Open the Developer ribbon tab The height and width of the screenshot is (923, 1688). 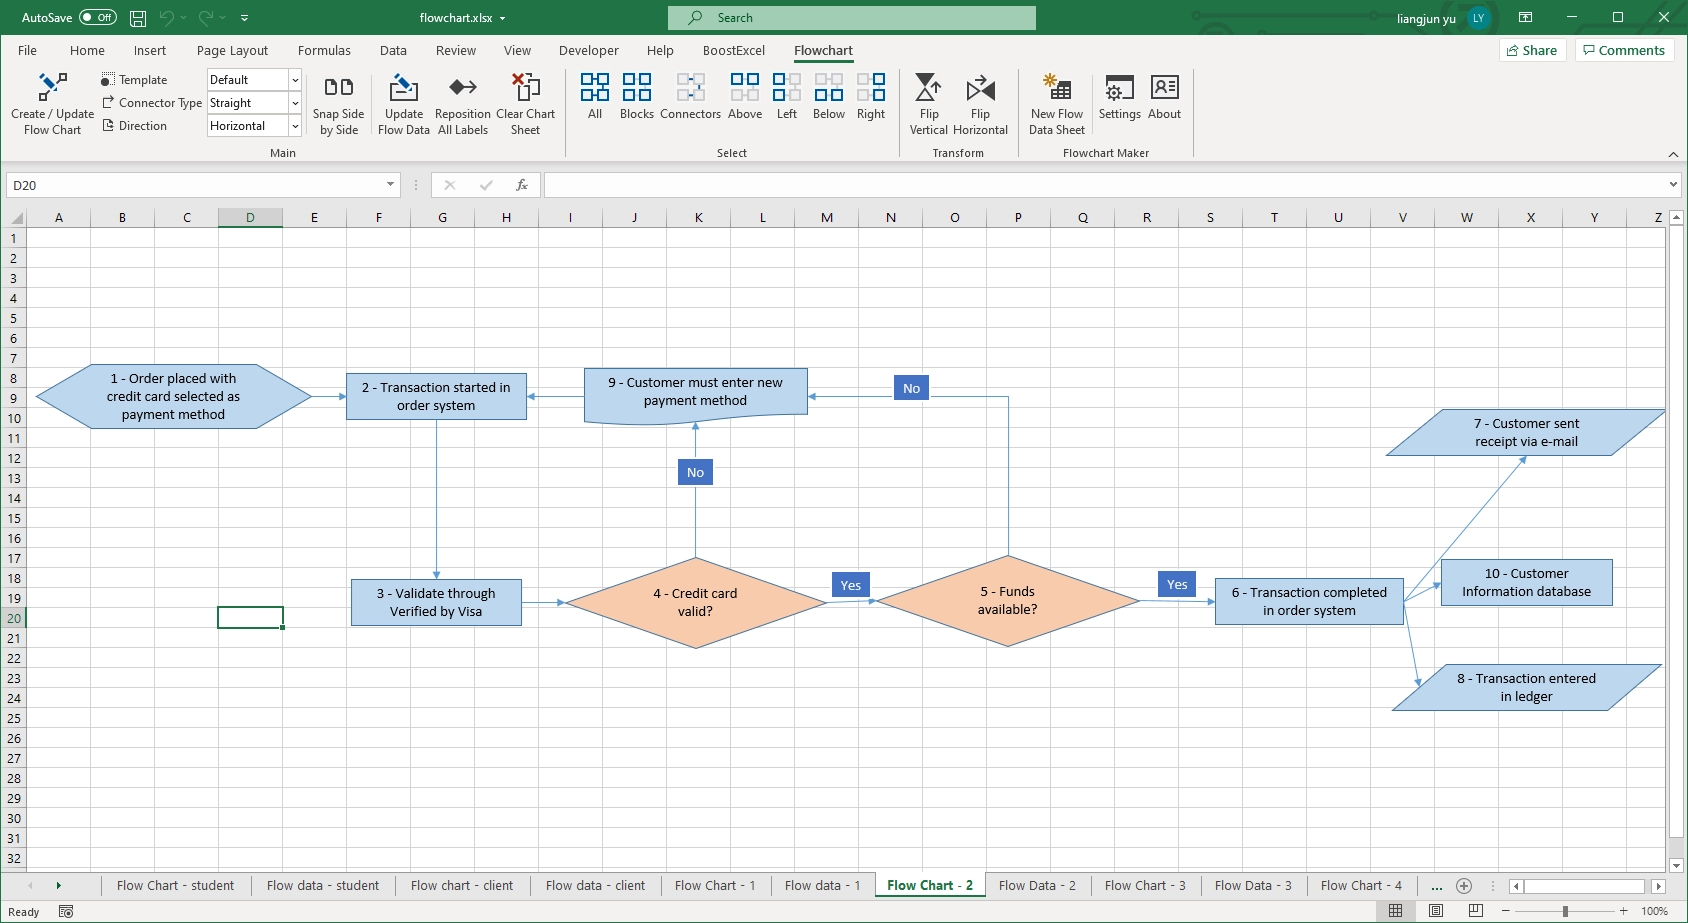pos(588,50)
